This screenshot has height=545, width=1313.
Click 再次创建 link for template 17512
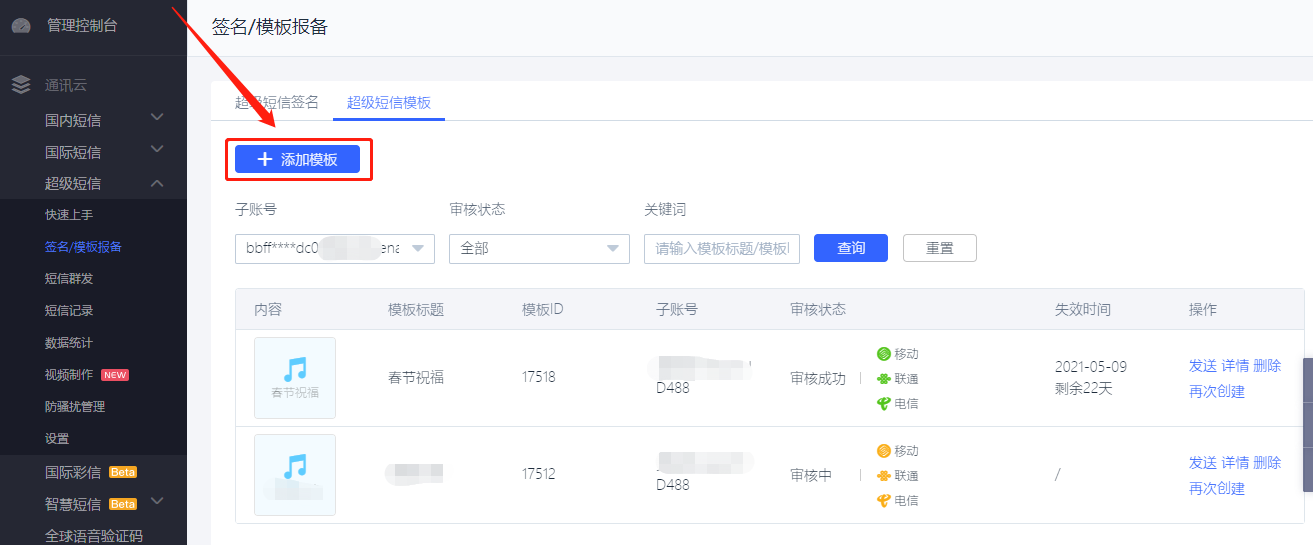1217,489
